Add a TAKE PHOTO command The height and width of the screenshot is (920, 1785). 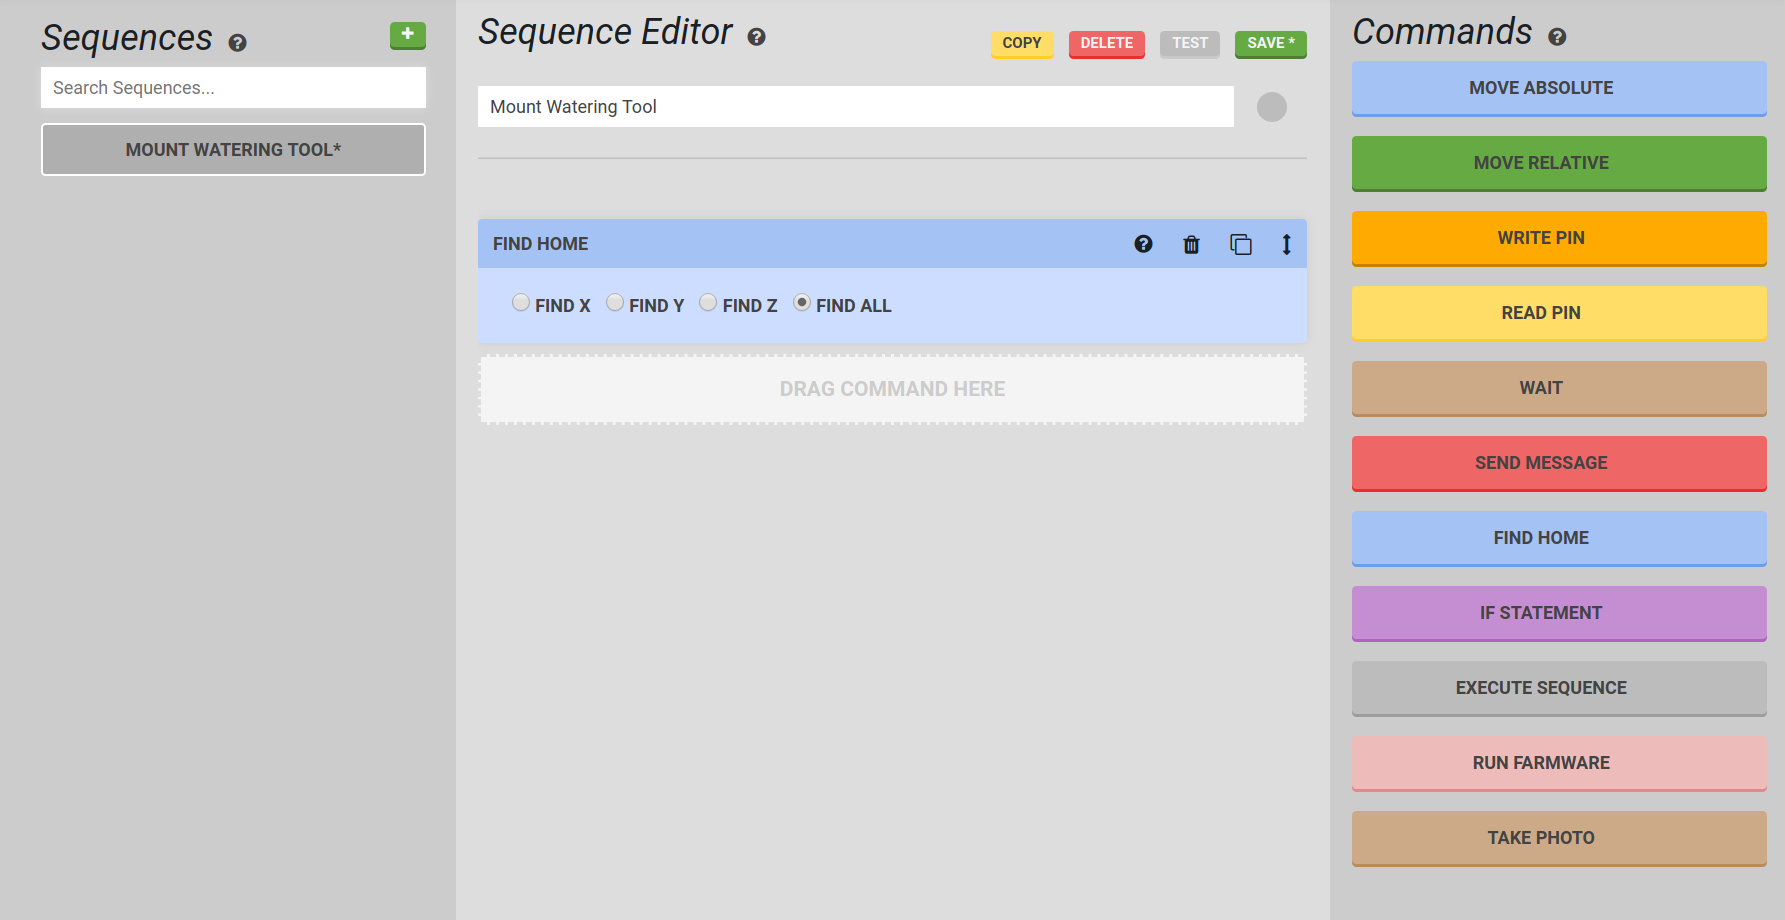pos(1558,838)
